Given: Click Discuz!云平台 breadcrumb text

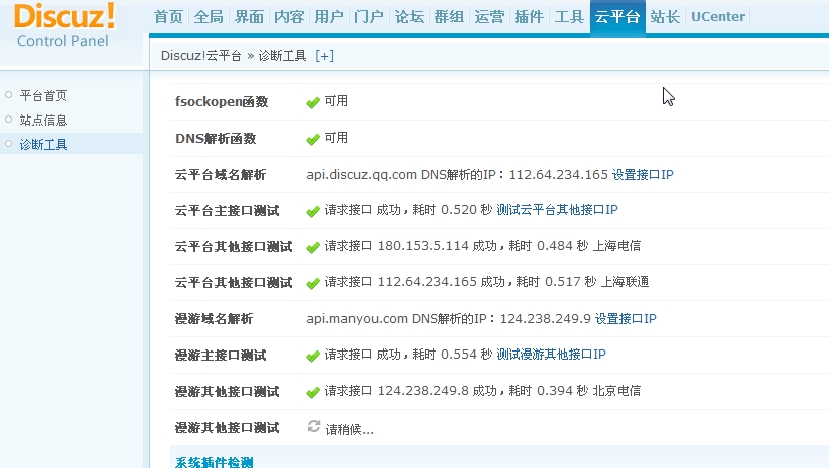Looking at the screenshot, I should pos(201,56).
